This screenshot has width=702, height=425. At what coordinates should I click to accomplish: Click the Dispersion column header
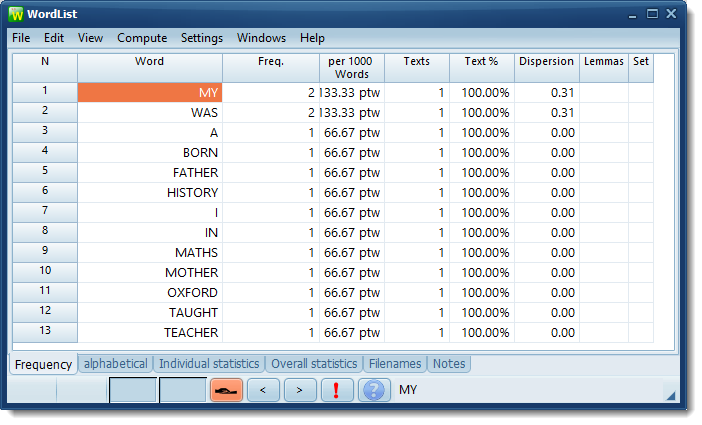547,68
